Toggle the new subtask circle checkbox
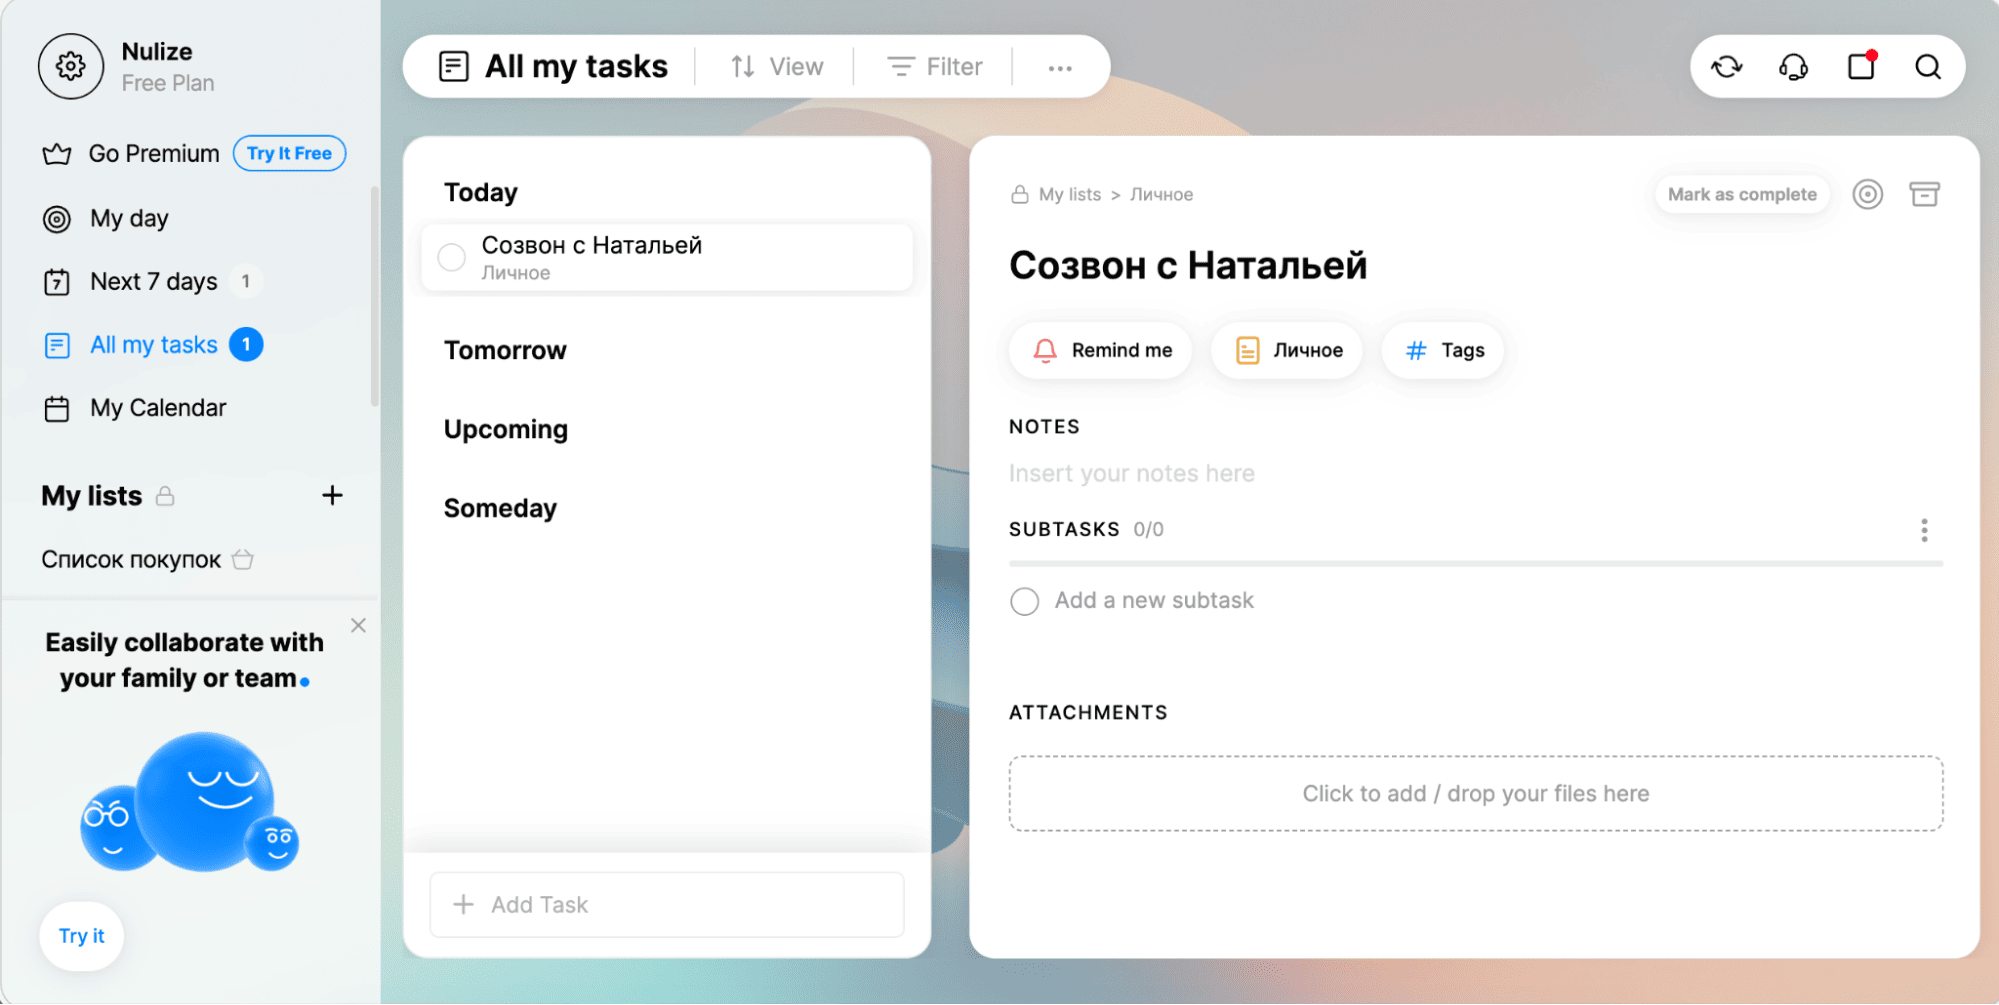This screenshot has height=1005, width=1999. pyautogui.click(x=1024, y=601)
